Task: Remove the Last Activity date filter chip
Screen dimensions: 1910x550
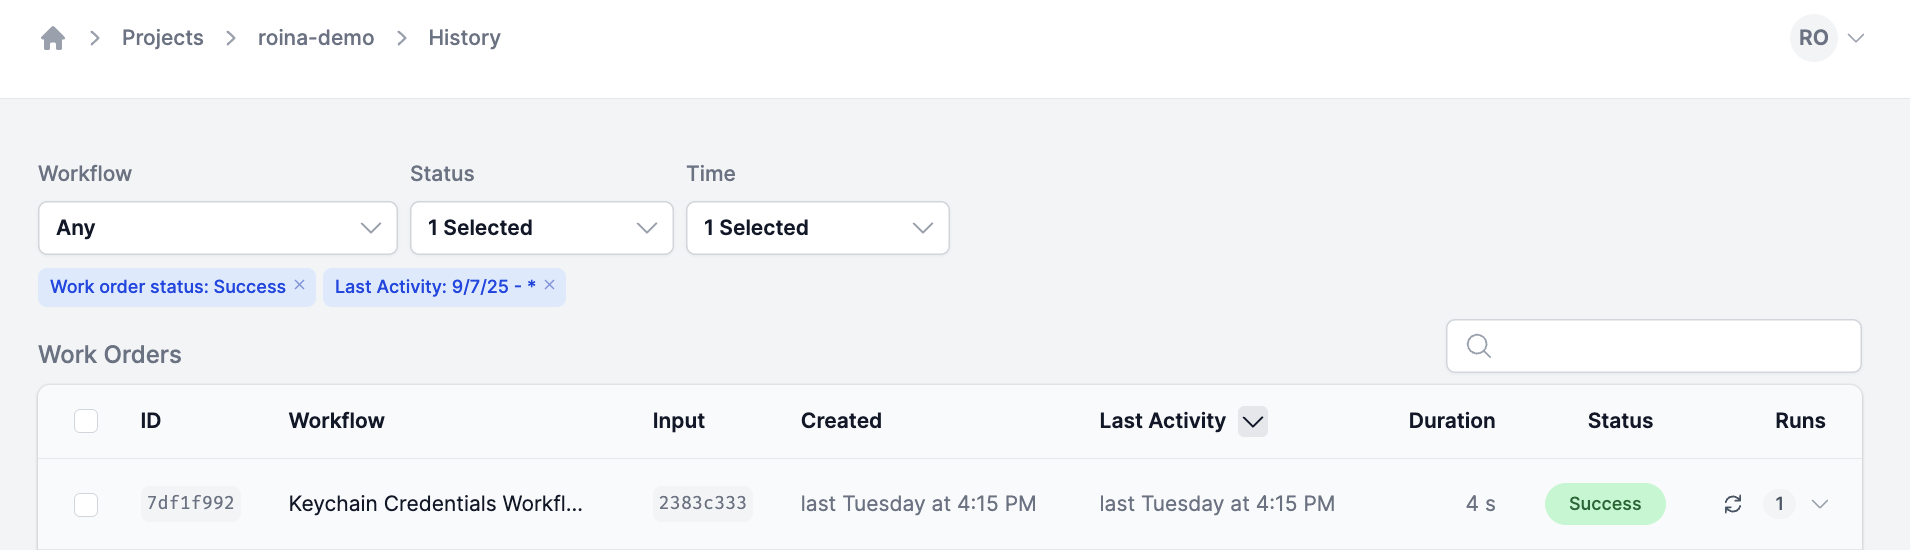Action: pos(549,285)
